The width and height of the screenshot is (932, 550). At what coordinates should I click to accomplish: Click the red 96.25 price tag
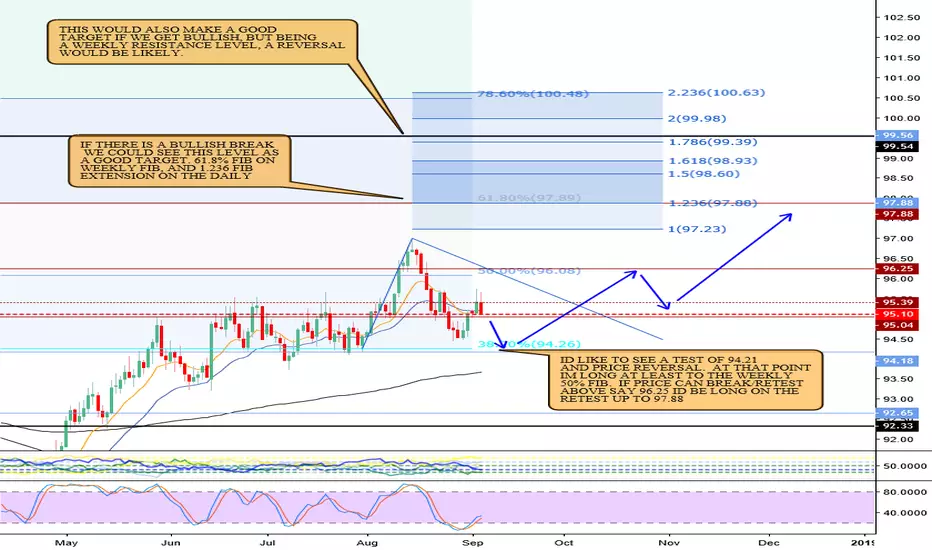point(897,268)
